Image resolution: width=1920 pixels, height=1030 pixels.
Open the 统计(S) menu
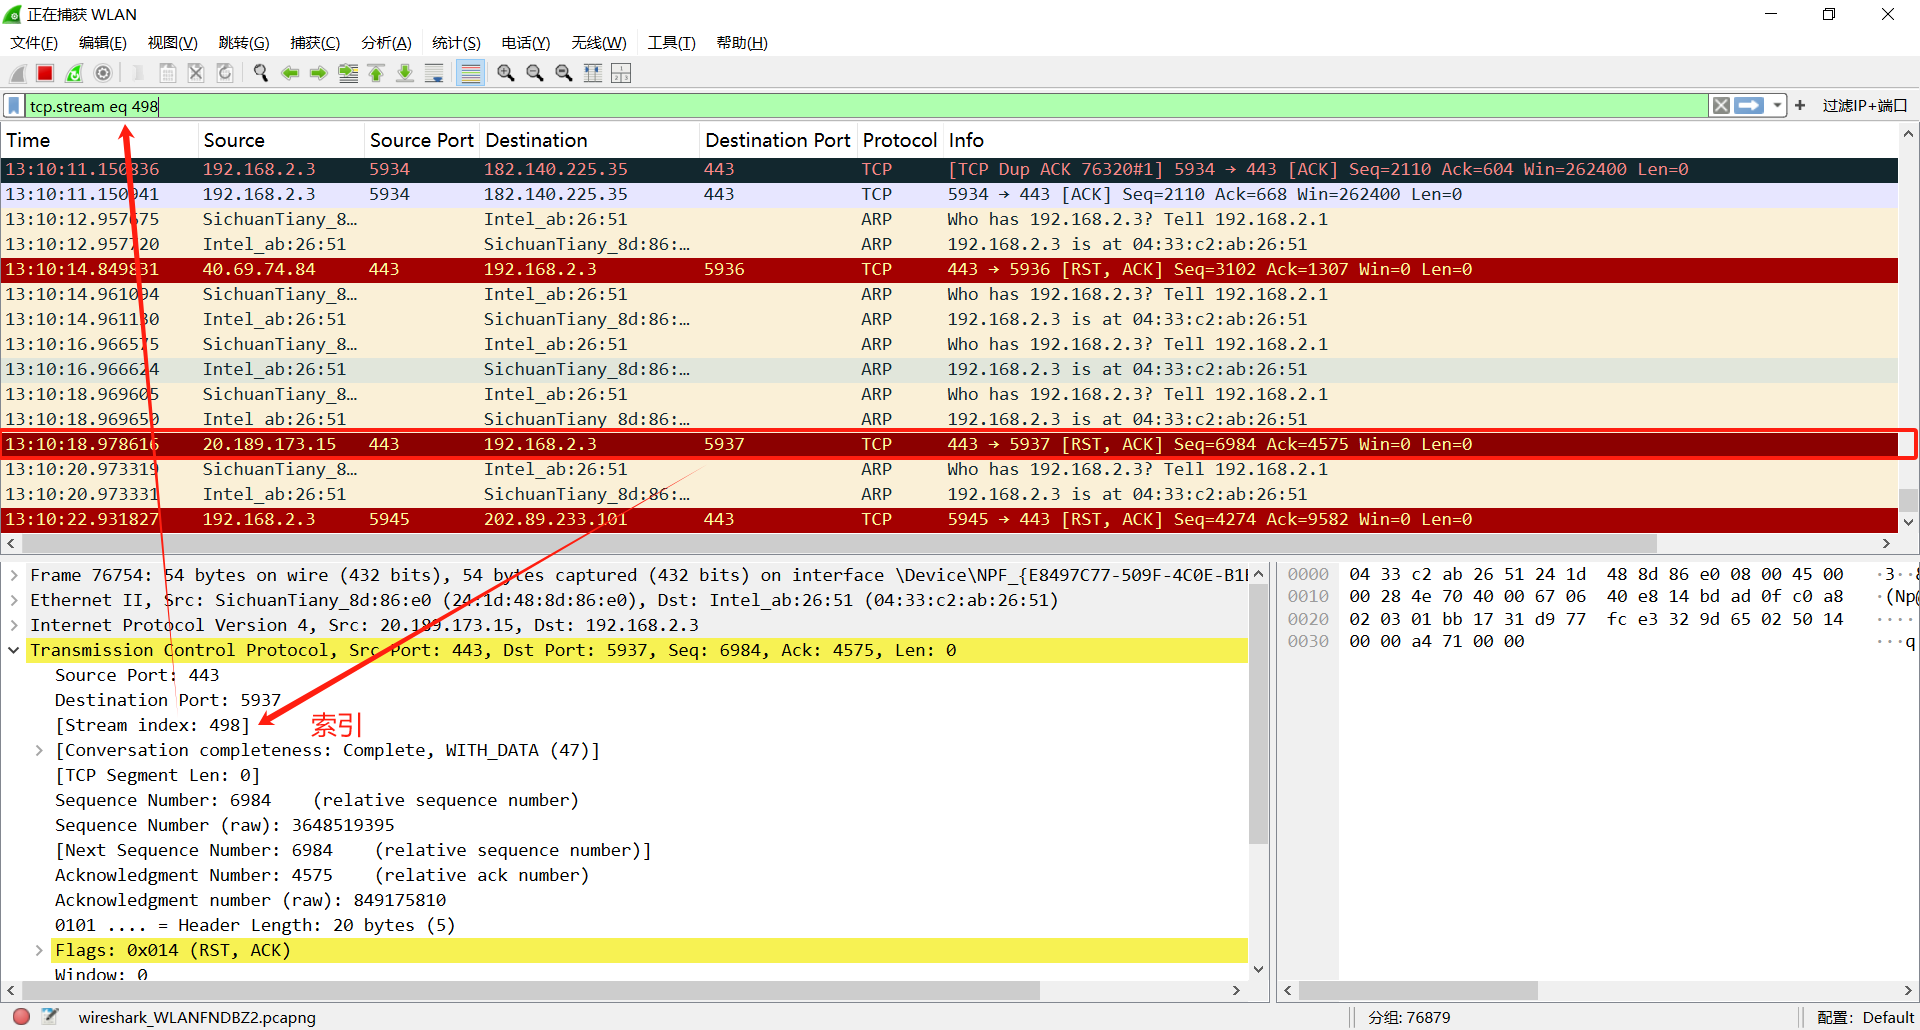coord(456,43)
